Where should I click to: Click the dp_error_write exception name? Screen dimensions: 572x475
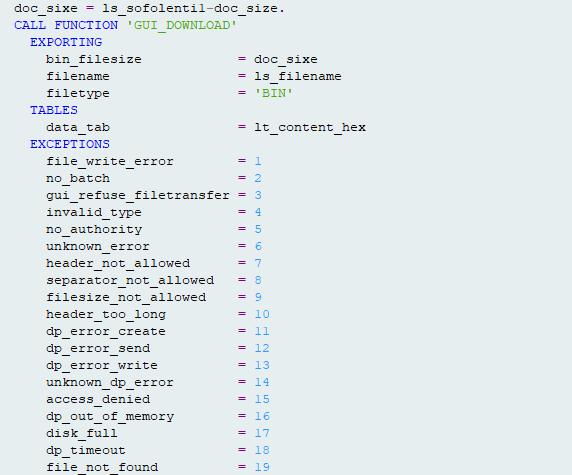coord(102,365)
